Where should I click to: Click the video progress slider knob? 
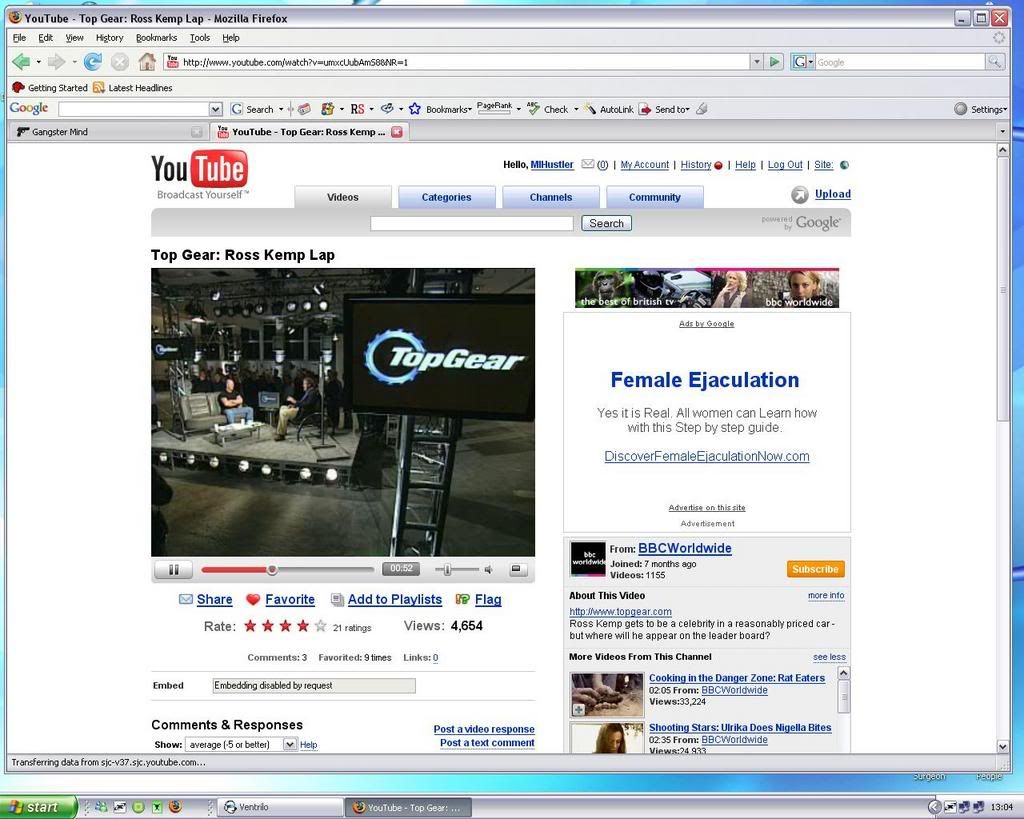pos(272,570)
